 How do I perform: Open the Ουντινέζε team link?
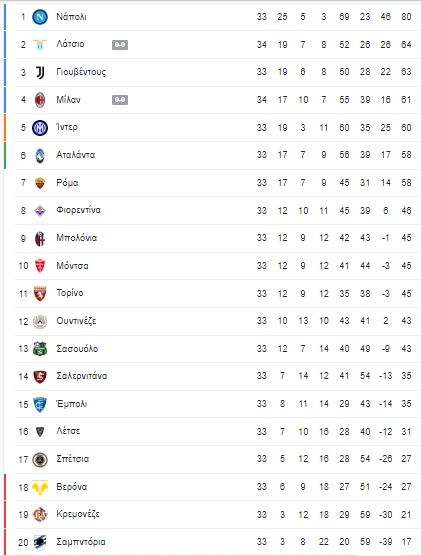tap(76, 321)
